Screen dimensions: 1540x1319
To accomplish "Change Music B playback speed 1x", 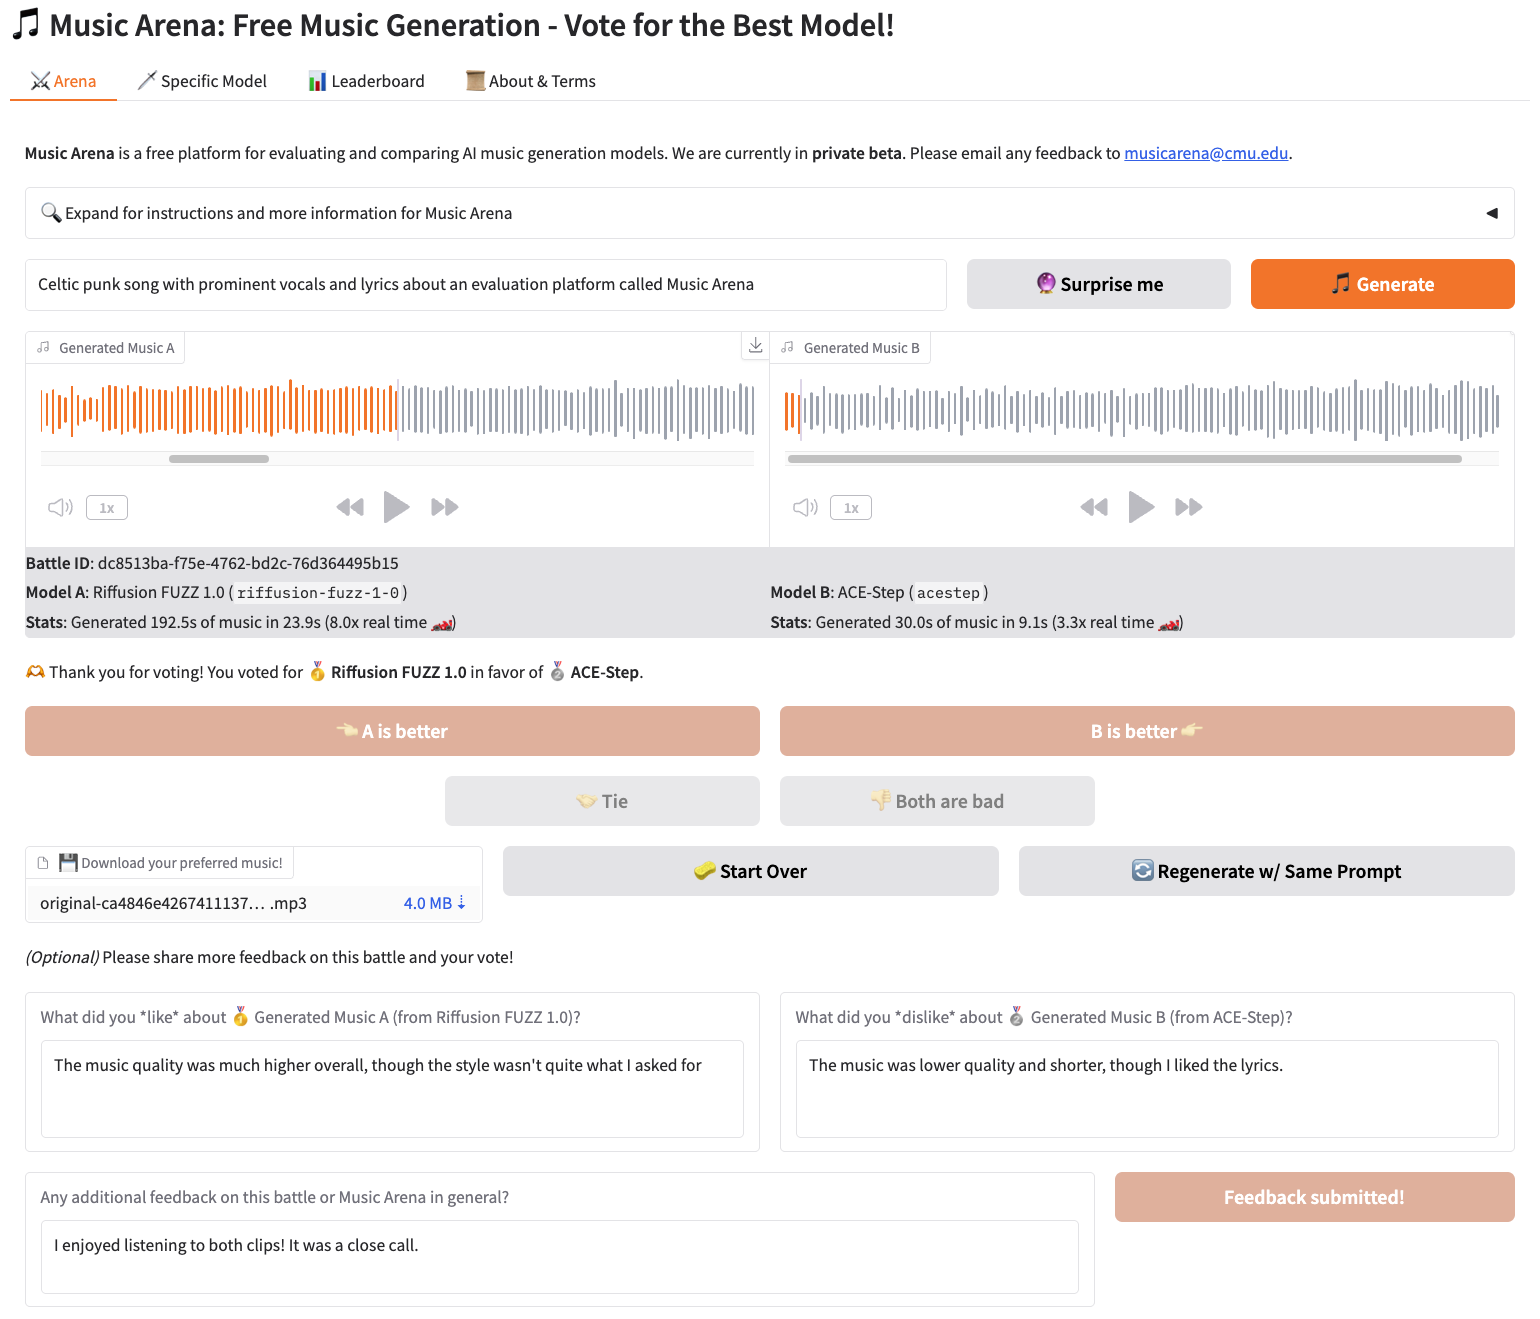I will [851, 508].
